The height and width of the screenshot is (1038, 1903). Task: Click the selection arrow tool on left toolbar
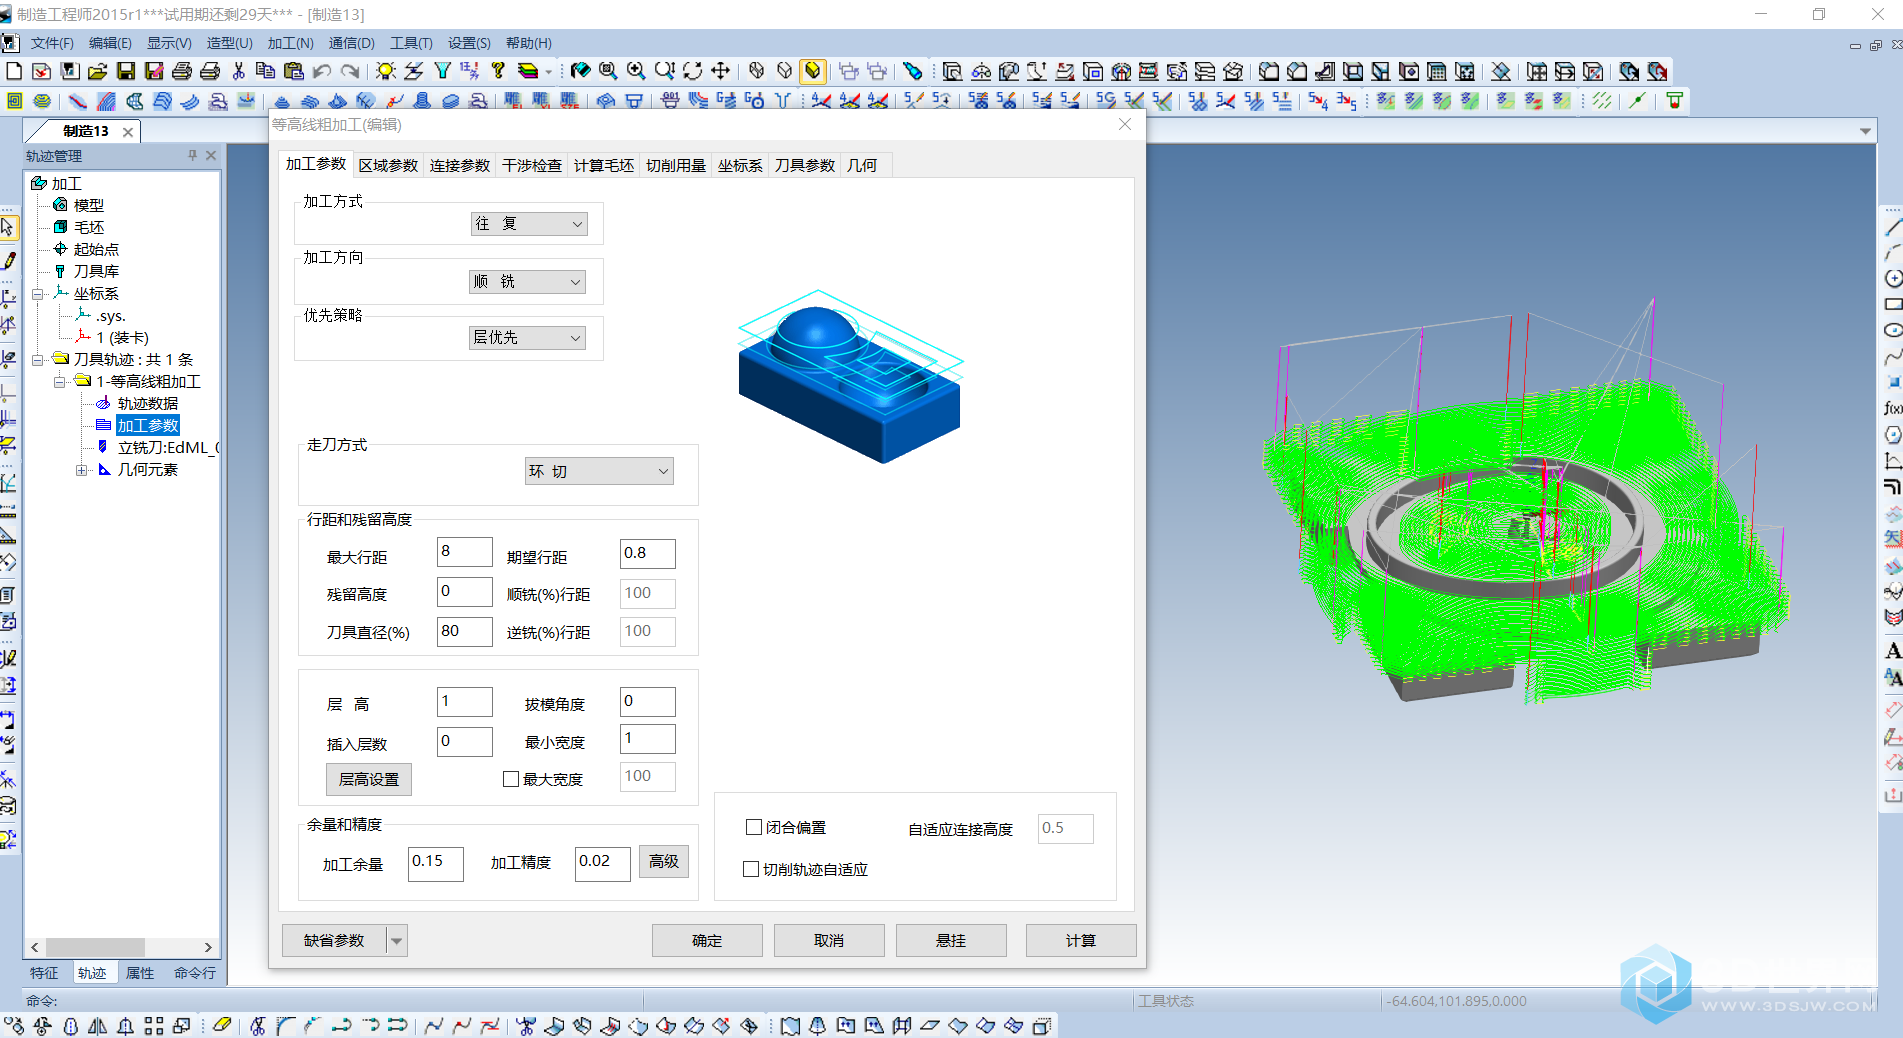point(8,228)
